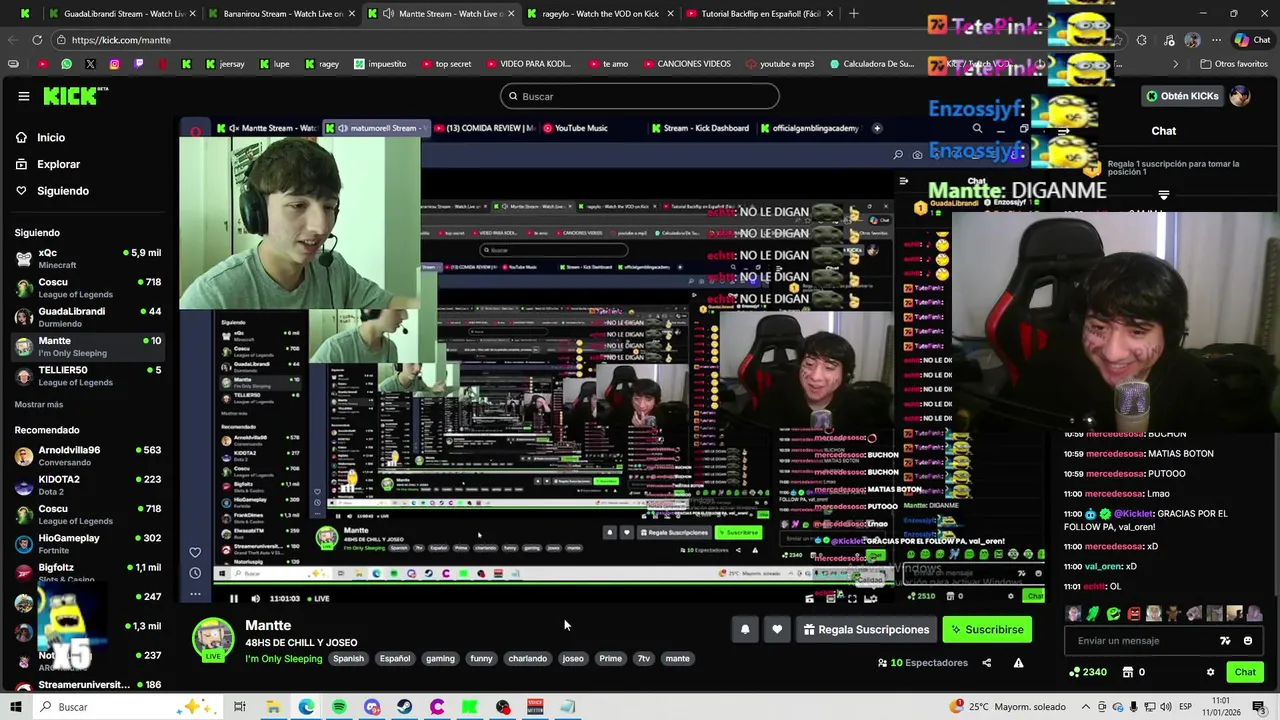
Task: Open youtube a mp3 bookmark
Action: pyautogui.click(x=780, y=64)
